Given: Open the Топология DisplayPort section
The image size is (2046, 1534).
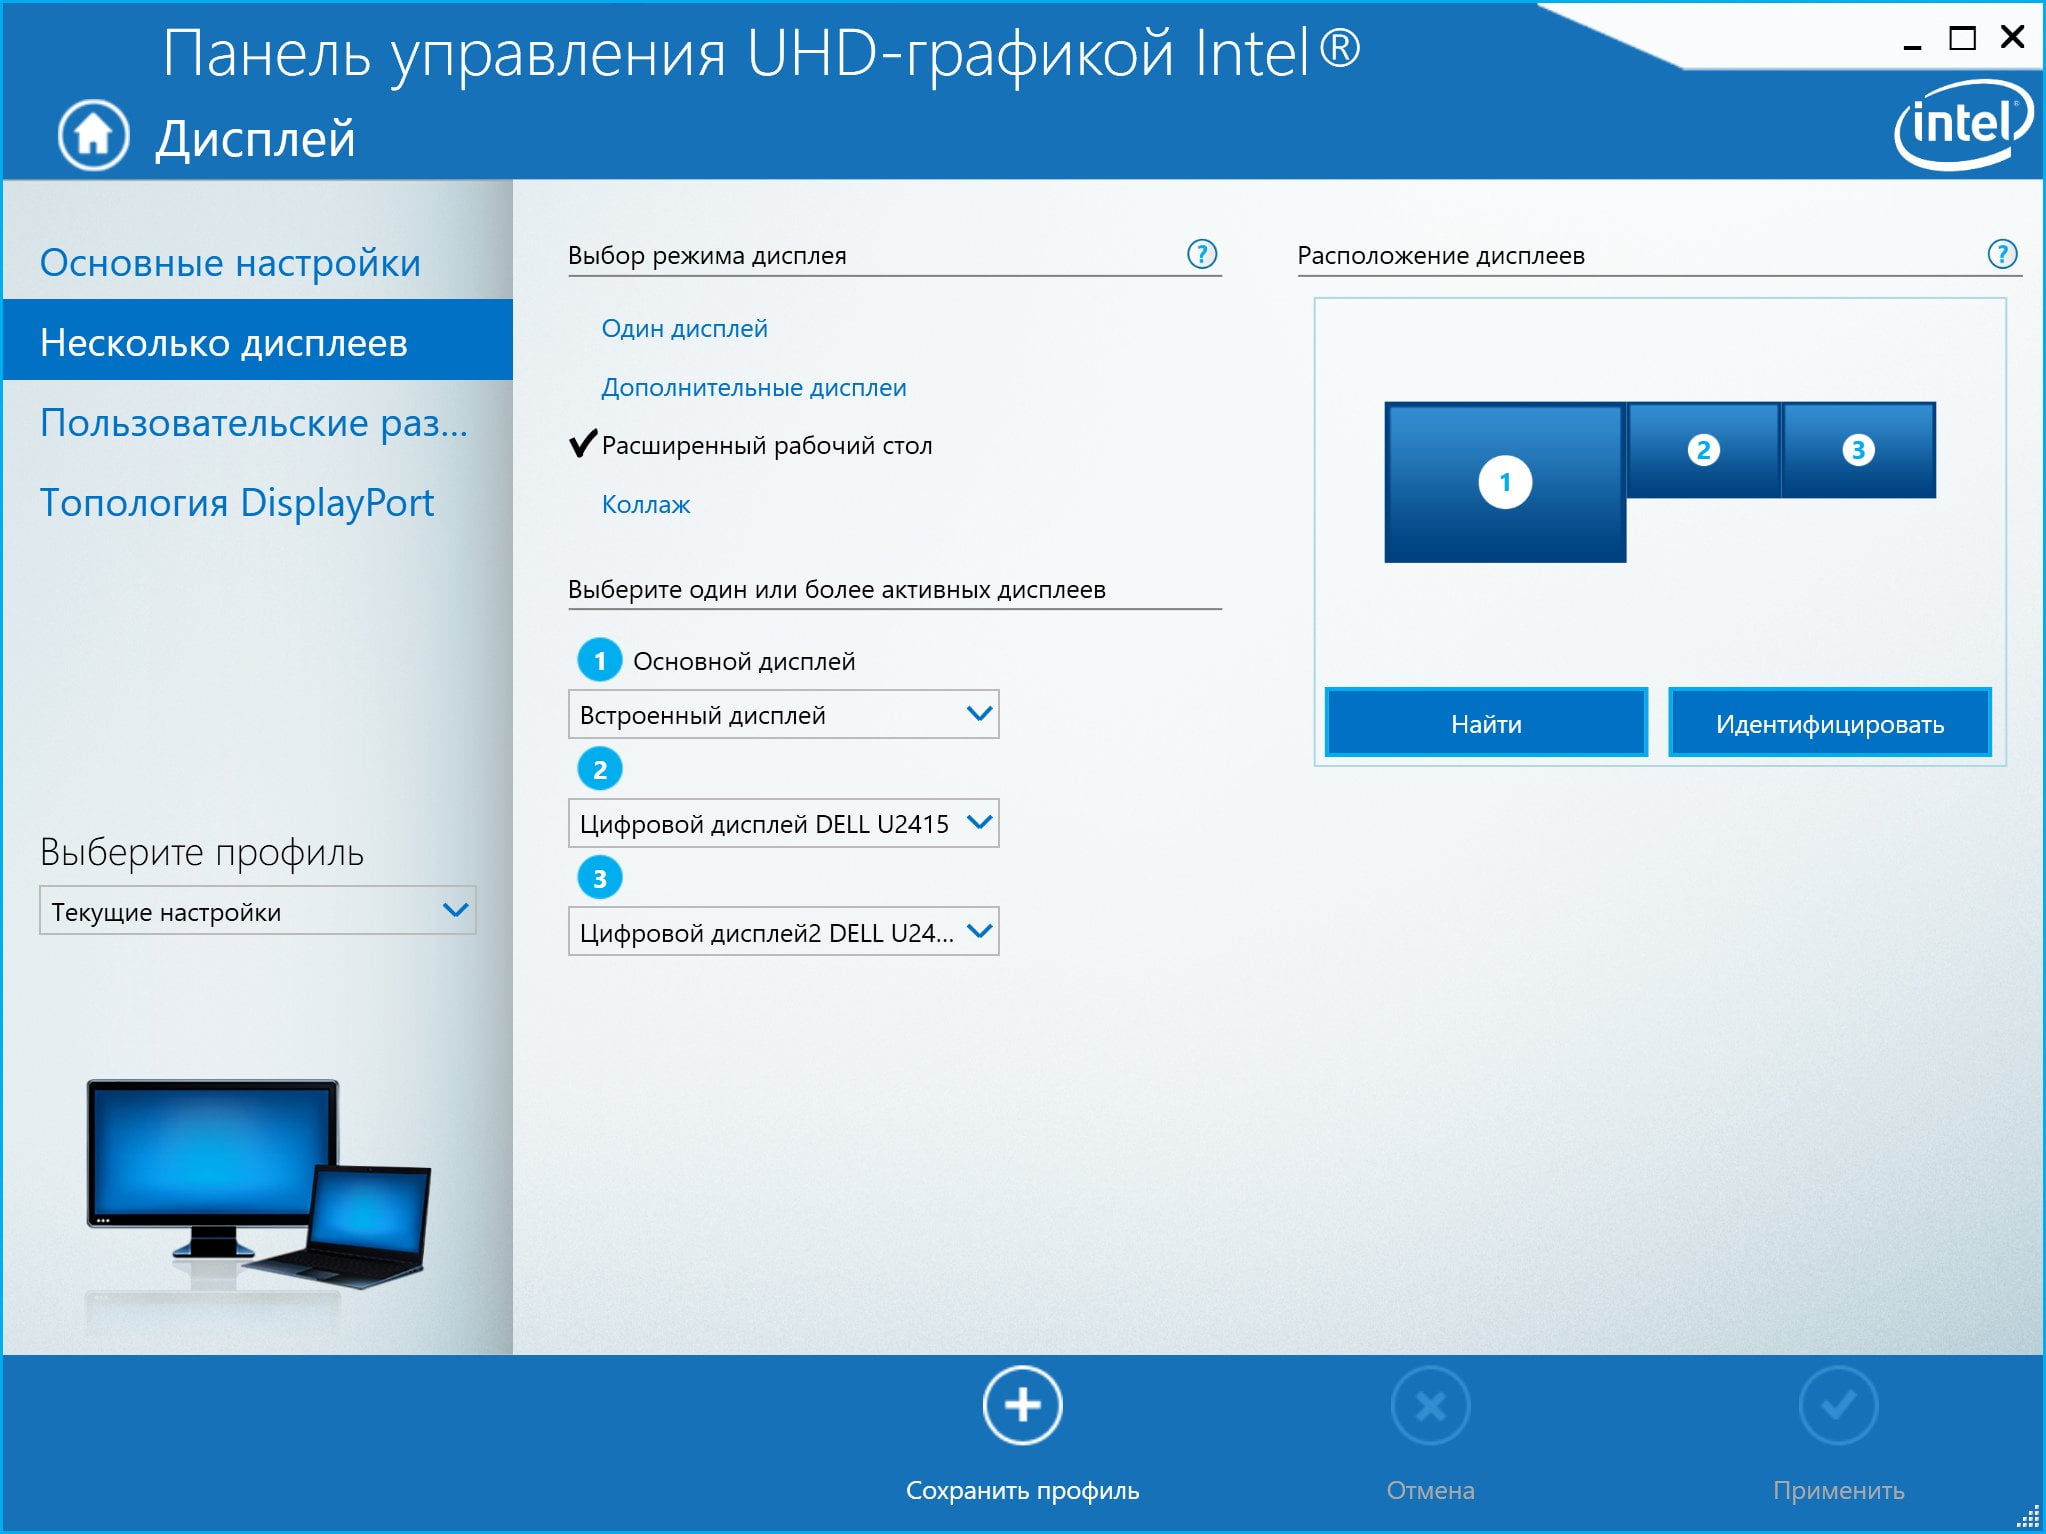Looking at the screenshot, I should [237, 502].
